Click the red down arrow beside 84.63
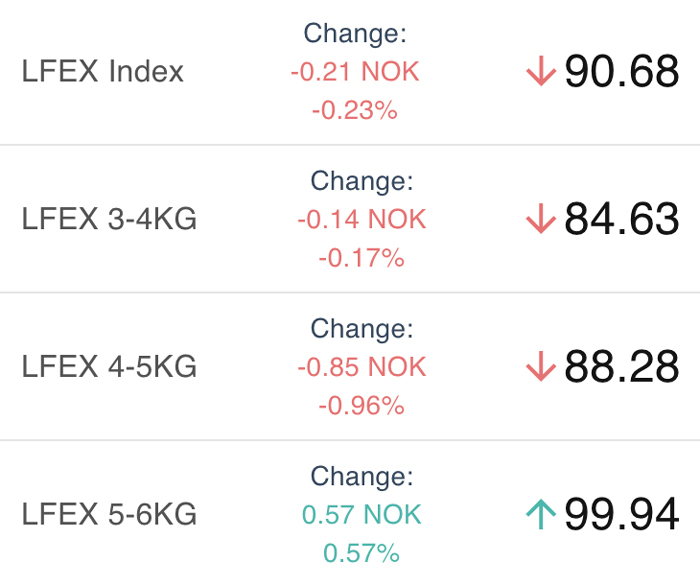The width and height of the screenshot is (700, 585). point(541,218)
